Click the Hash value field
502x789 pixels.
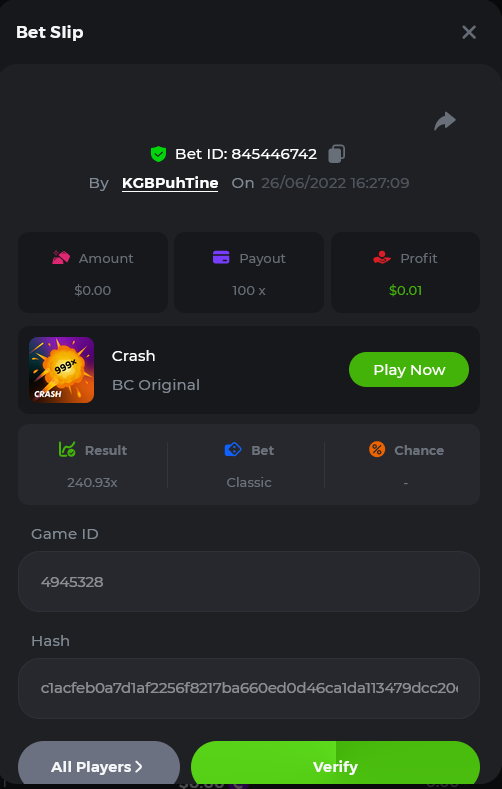point(249,688)
